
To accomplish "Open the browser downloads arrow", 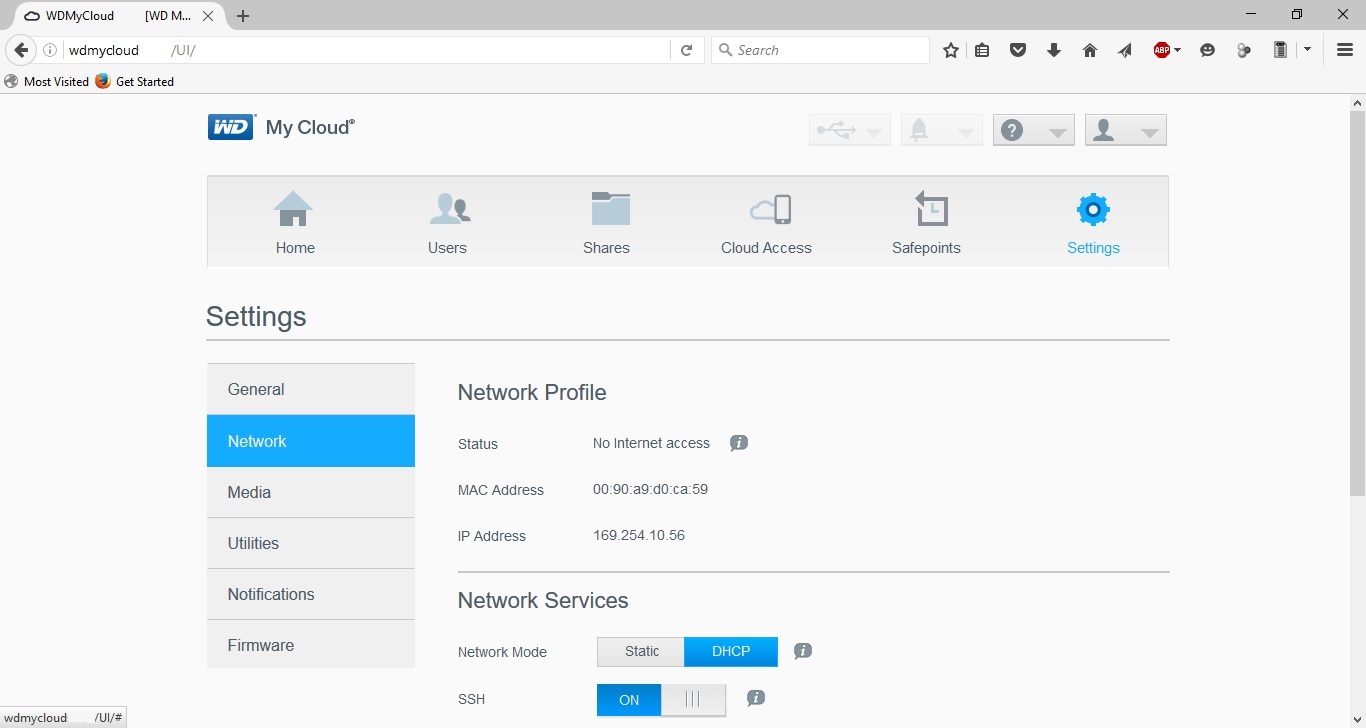I will pyautogui.click(x=1054, y=50).
